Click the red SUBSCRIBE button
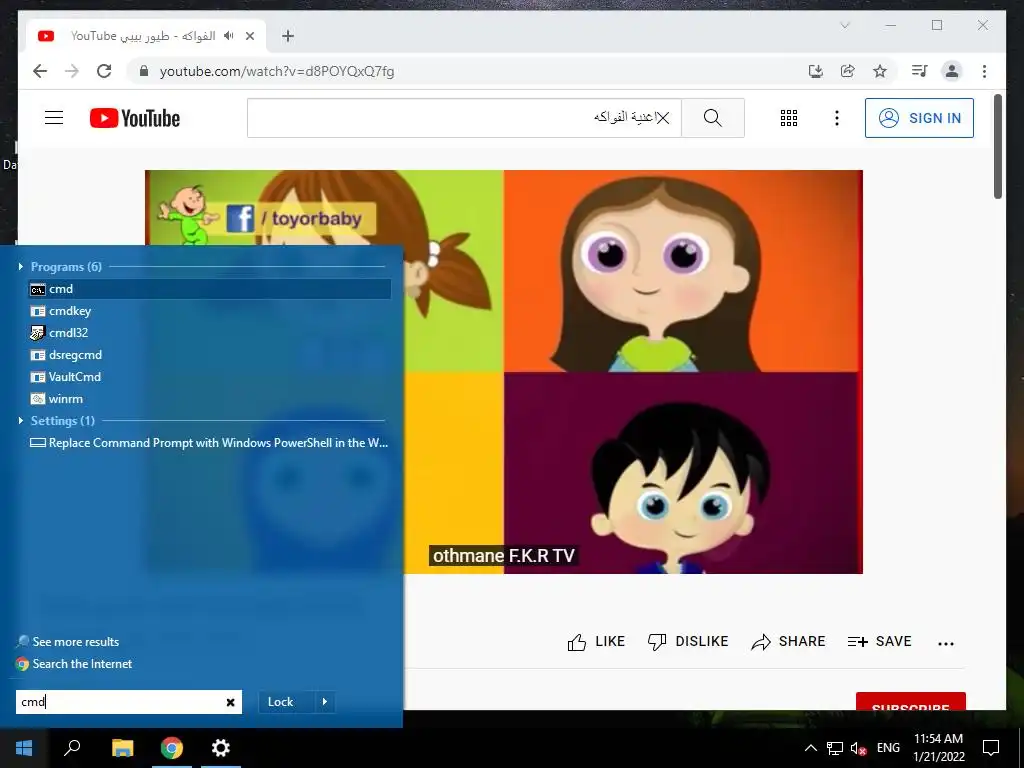Screen dimensions: 1024x768 (x=910, y=701)
